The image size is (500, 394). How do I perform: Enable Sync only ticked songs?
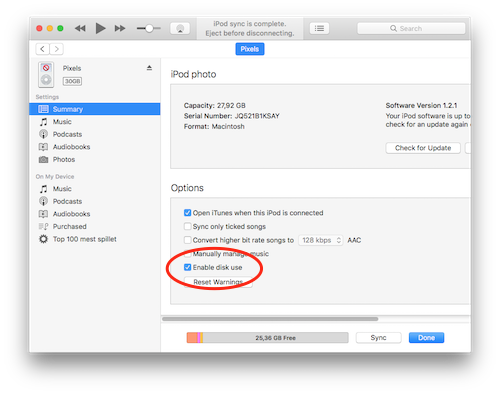pos(188,226)
